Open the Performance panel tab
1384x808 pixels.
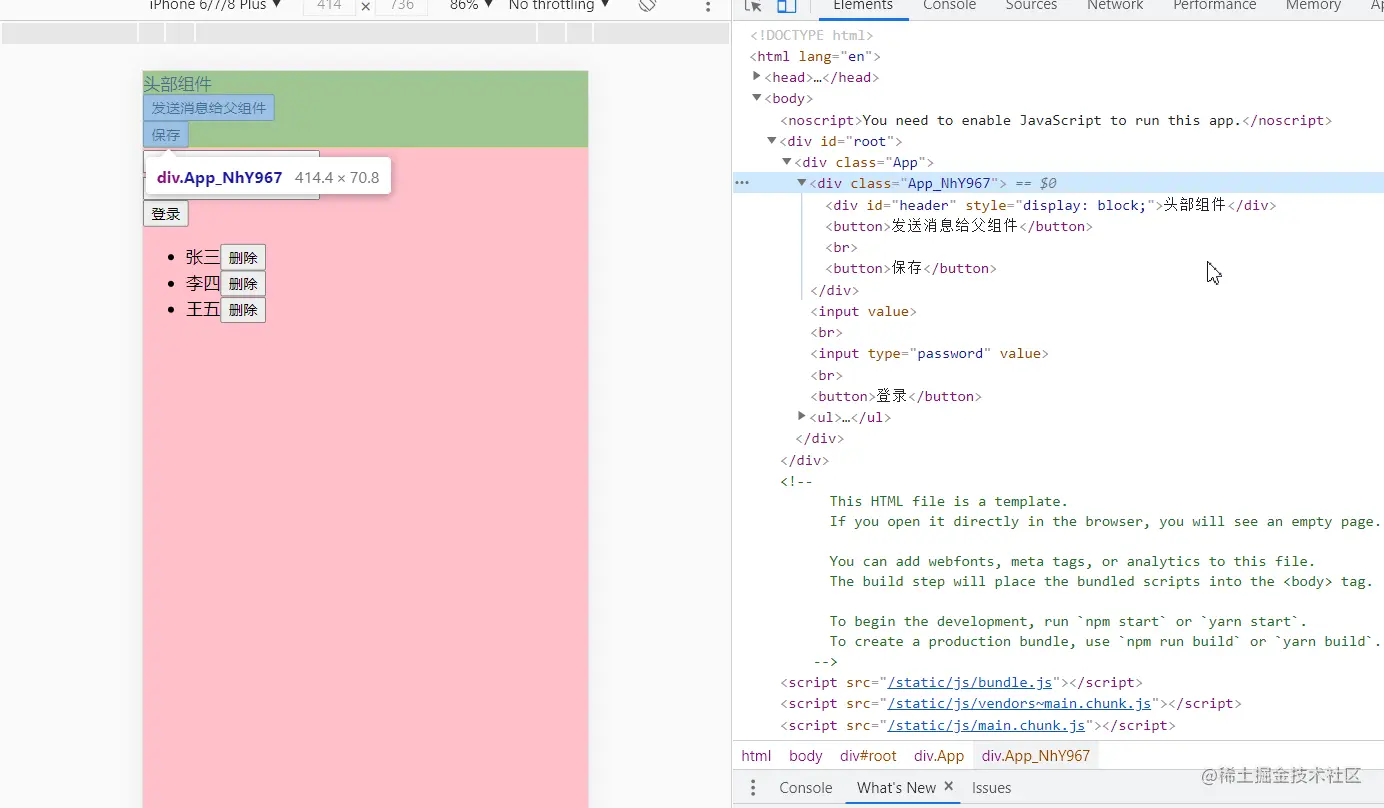point(1215,5)
